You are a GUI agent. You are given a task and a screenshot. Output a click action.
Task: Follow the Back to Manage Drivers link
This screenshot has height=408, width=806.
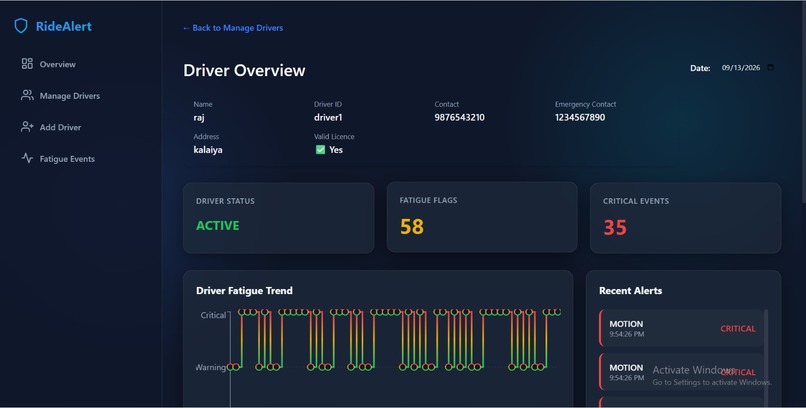pos(233,28)
